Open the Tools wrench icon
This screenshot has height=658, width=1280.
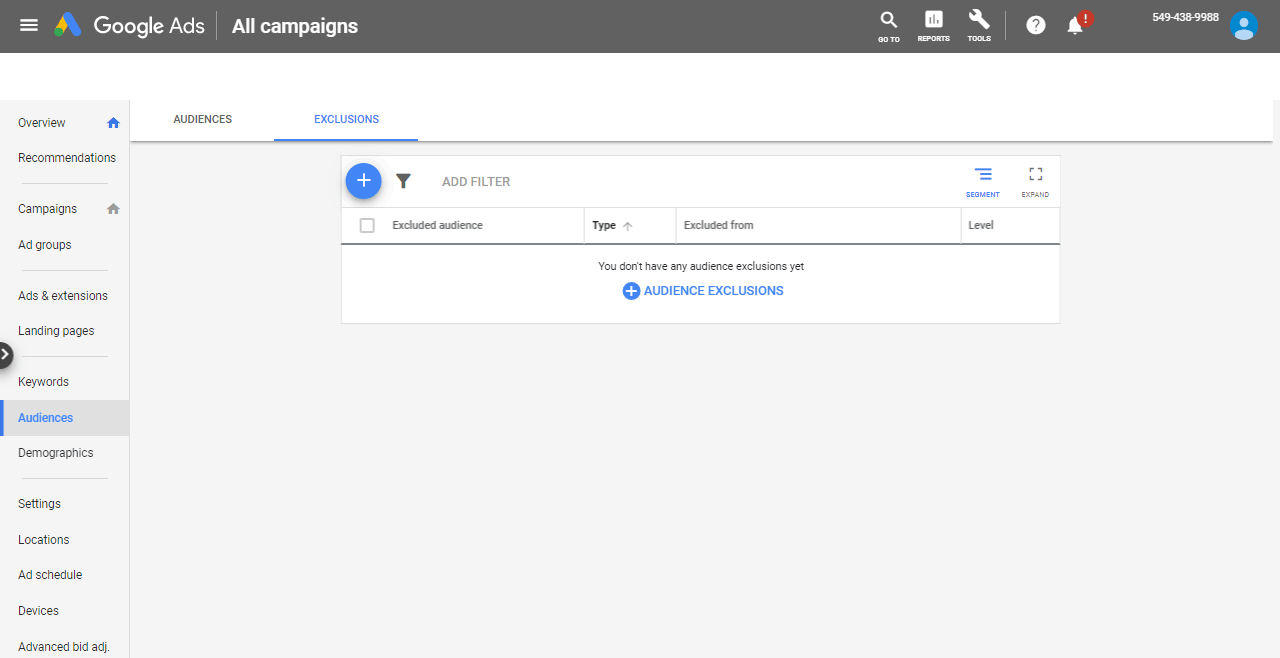[979, 25]
